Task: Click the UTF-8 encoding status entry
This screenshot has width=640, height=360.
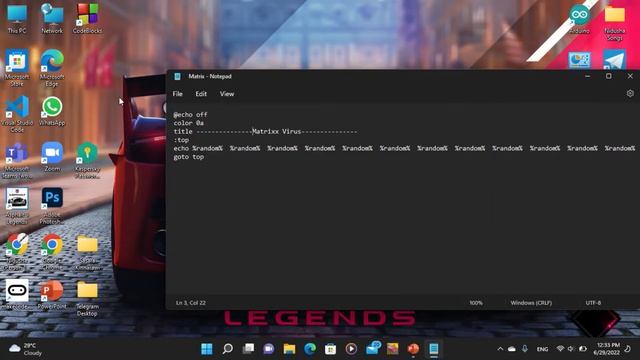Action: click(x=593, y=303)
